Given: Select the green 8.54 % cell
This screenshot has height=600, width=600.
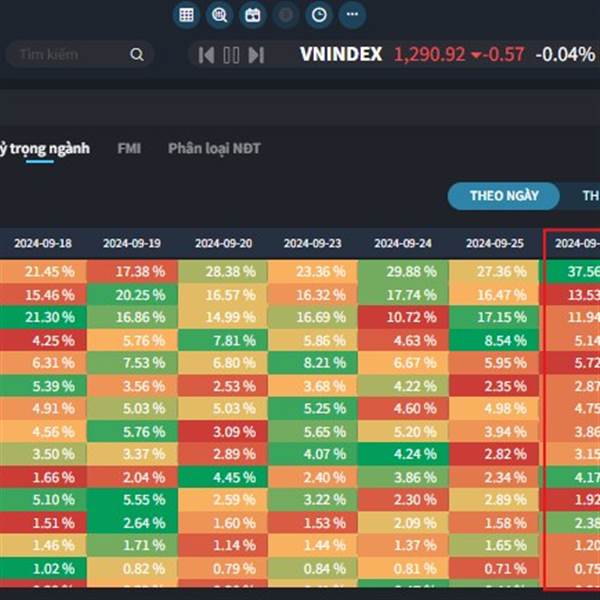Looking at the screenshot, I should pyautogui.click(x=494, y=340).
